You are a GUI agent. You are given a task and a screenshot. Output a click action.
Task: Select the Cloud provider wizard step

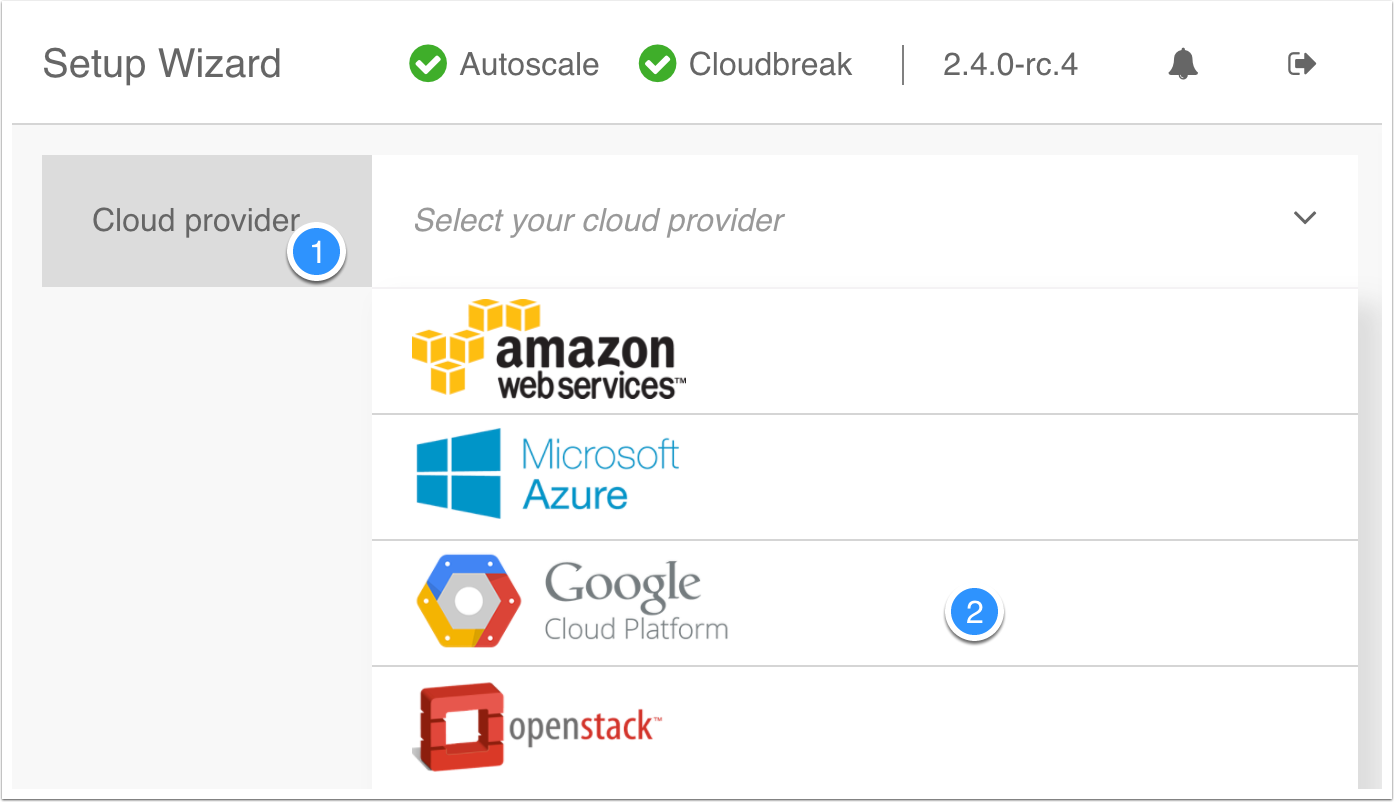[x=195, y=220]
